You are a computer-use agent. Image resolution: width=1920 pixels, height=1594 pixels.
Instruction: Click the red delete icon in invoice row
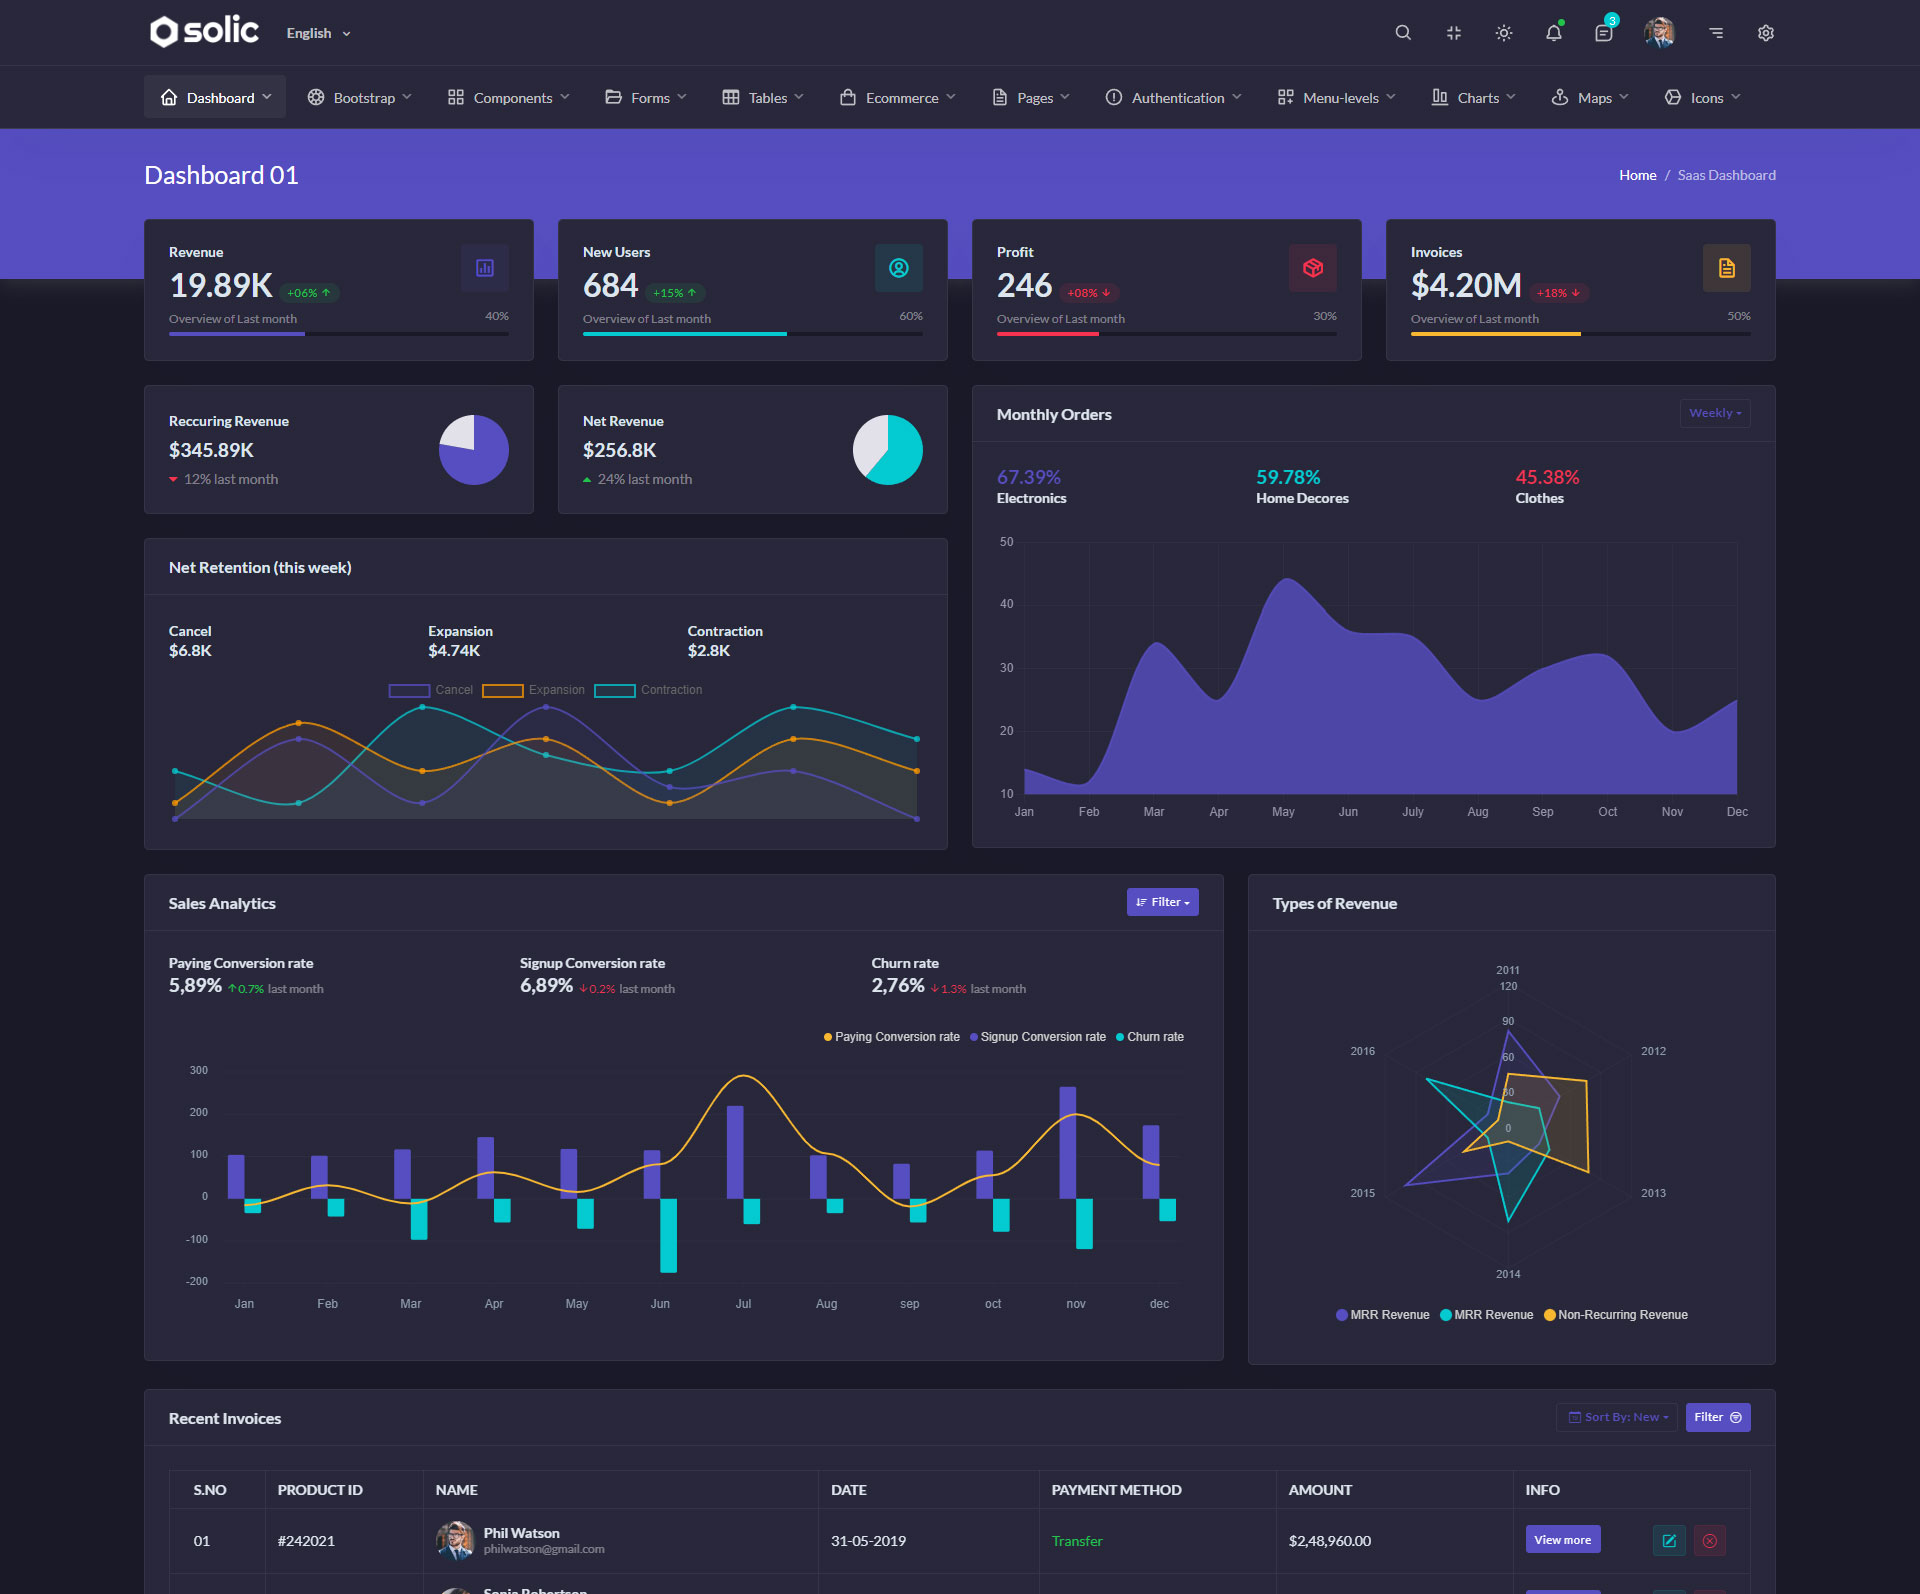(x=1710, y=1540)
